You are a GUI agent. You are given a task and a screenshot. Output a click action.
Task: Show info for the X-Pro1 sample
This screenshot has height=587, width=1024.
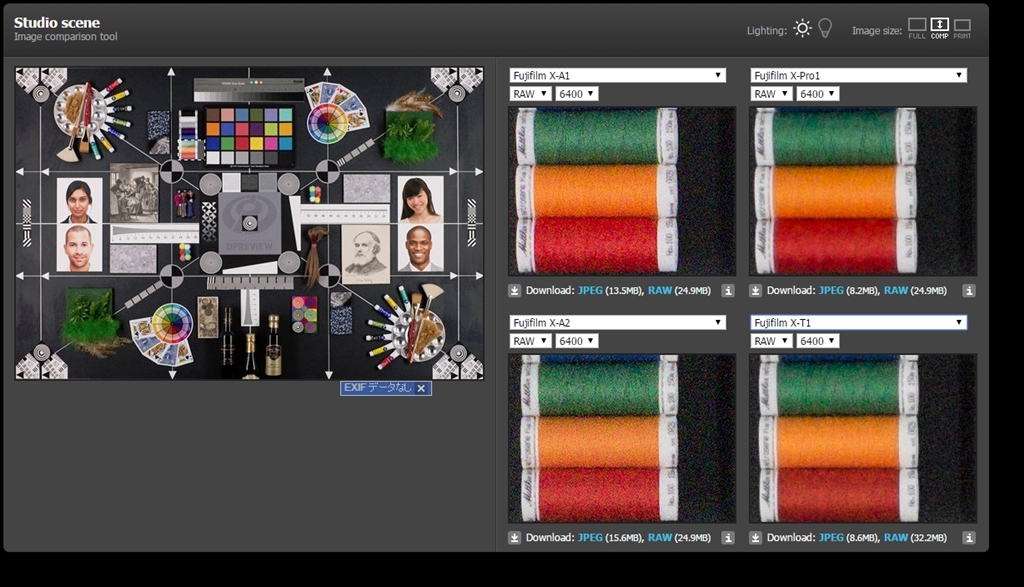969,291
